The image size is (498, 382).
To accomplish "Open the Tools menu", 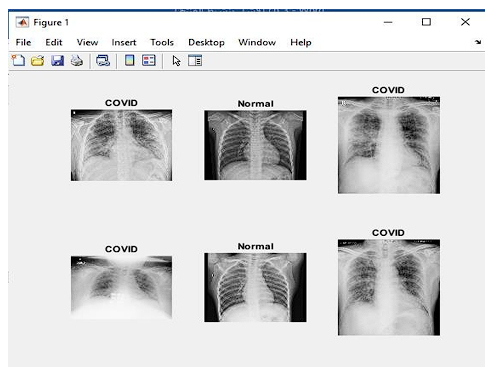I will 162,42.
